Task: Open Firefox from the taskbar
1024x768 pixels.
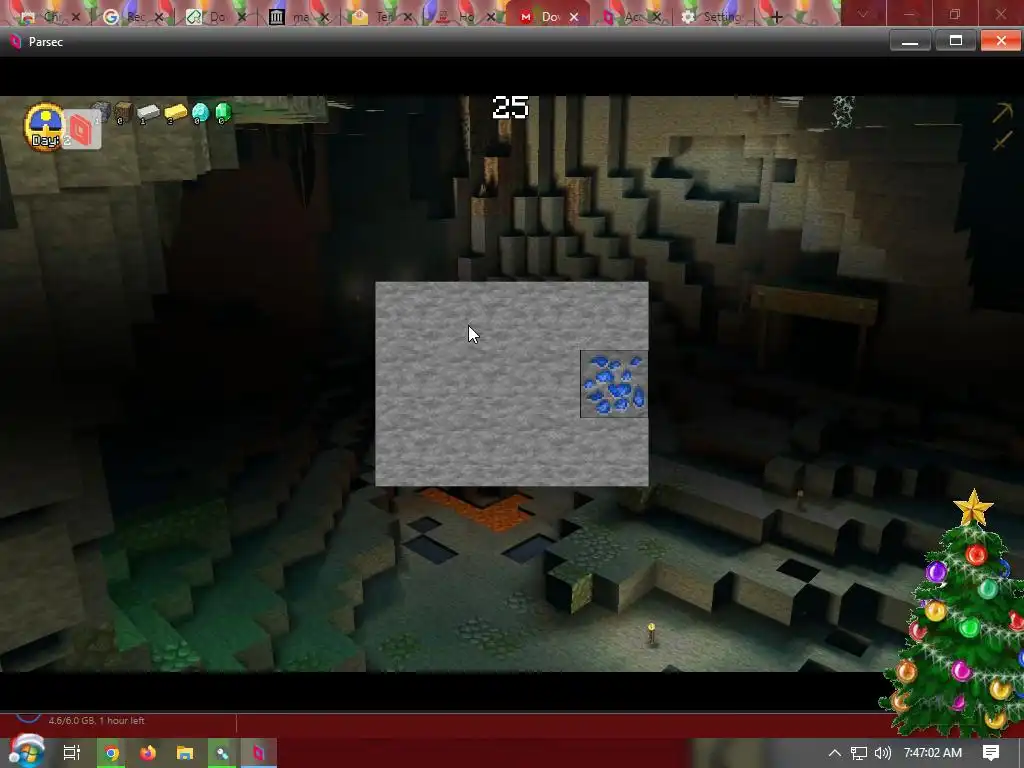Action: pyautogui.click(x=148, y=753)
